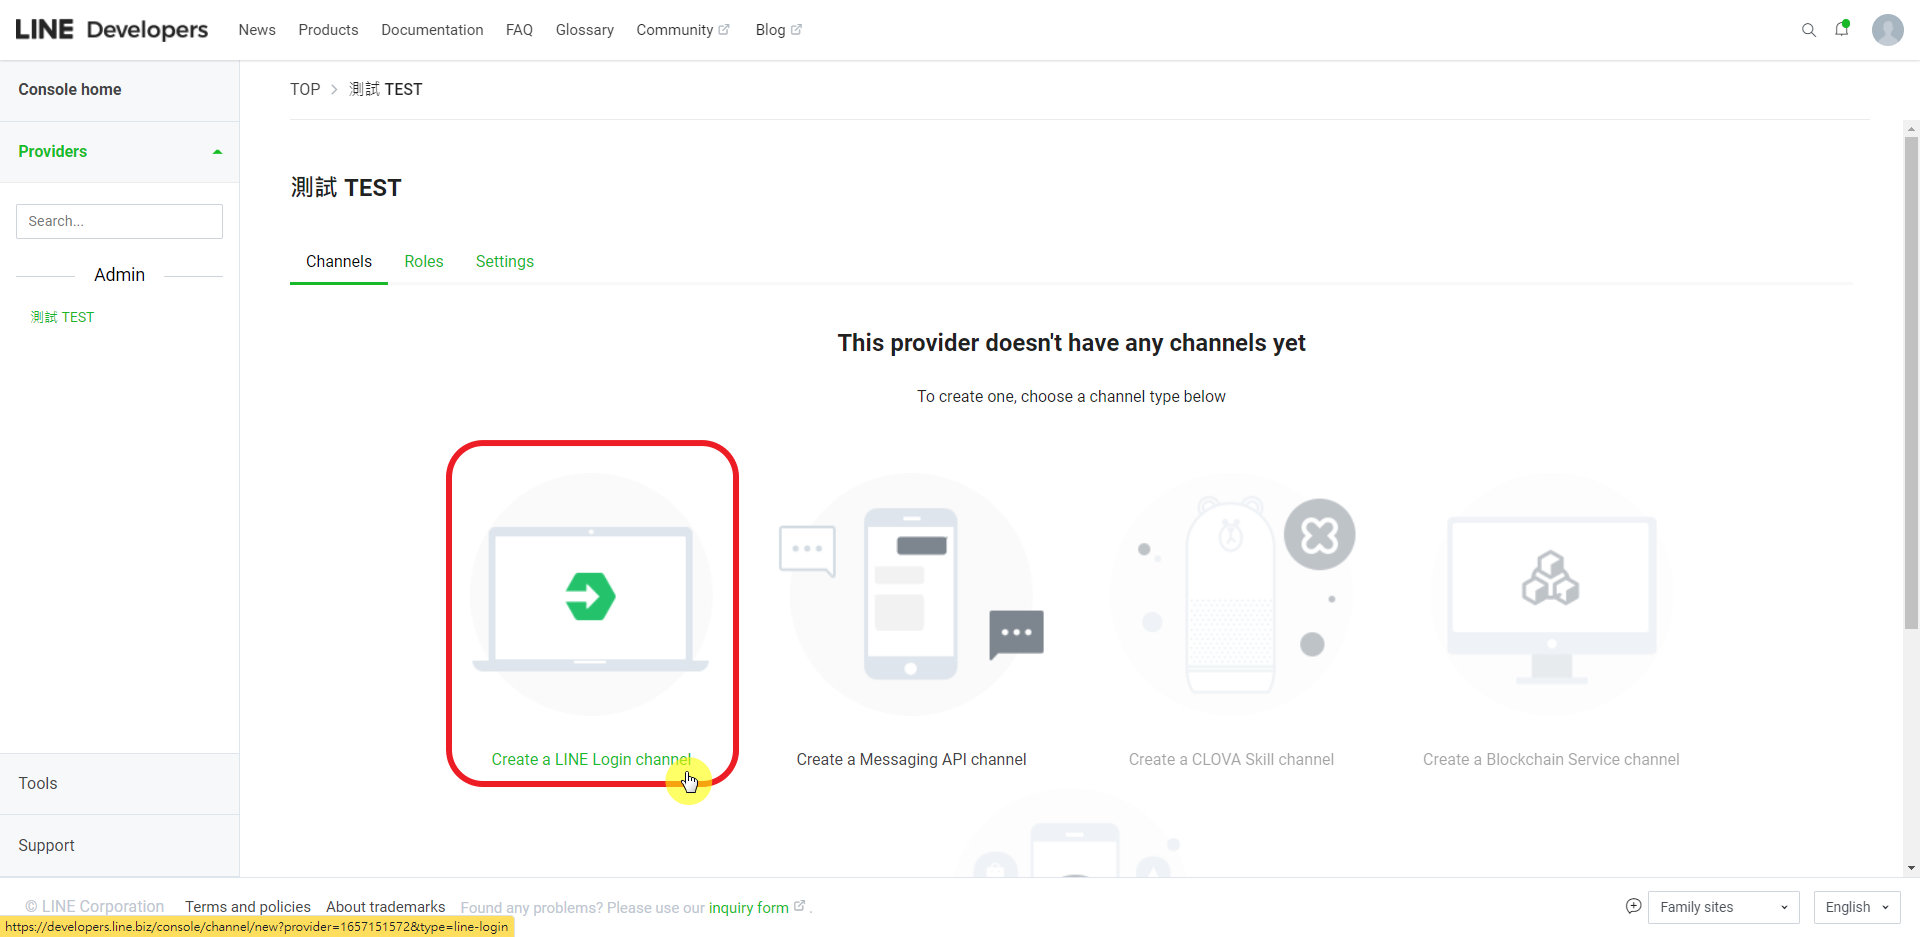This screenshot has height=937, width=1920.
Task: Open the Documentation menu item
Action: pos(432,30)
